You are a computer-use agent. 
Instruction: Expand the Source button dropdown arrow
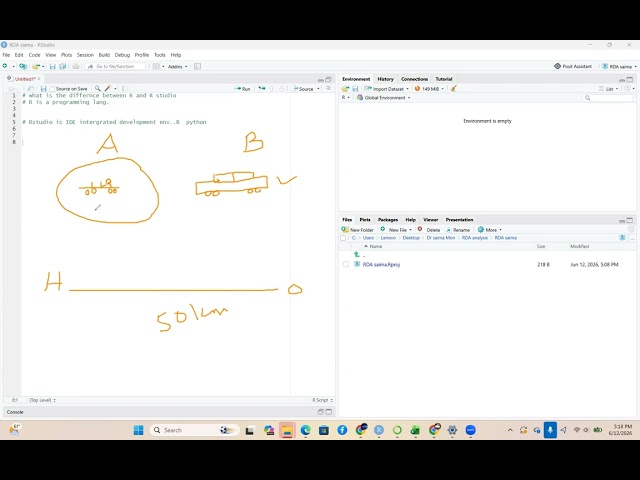pyautogui.click(x=318, y=89)
